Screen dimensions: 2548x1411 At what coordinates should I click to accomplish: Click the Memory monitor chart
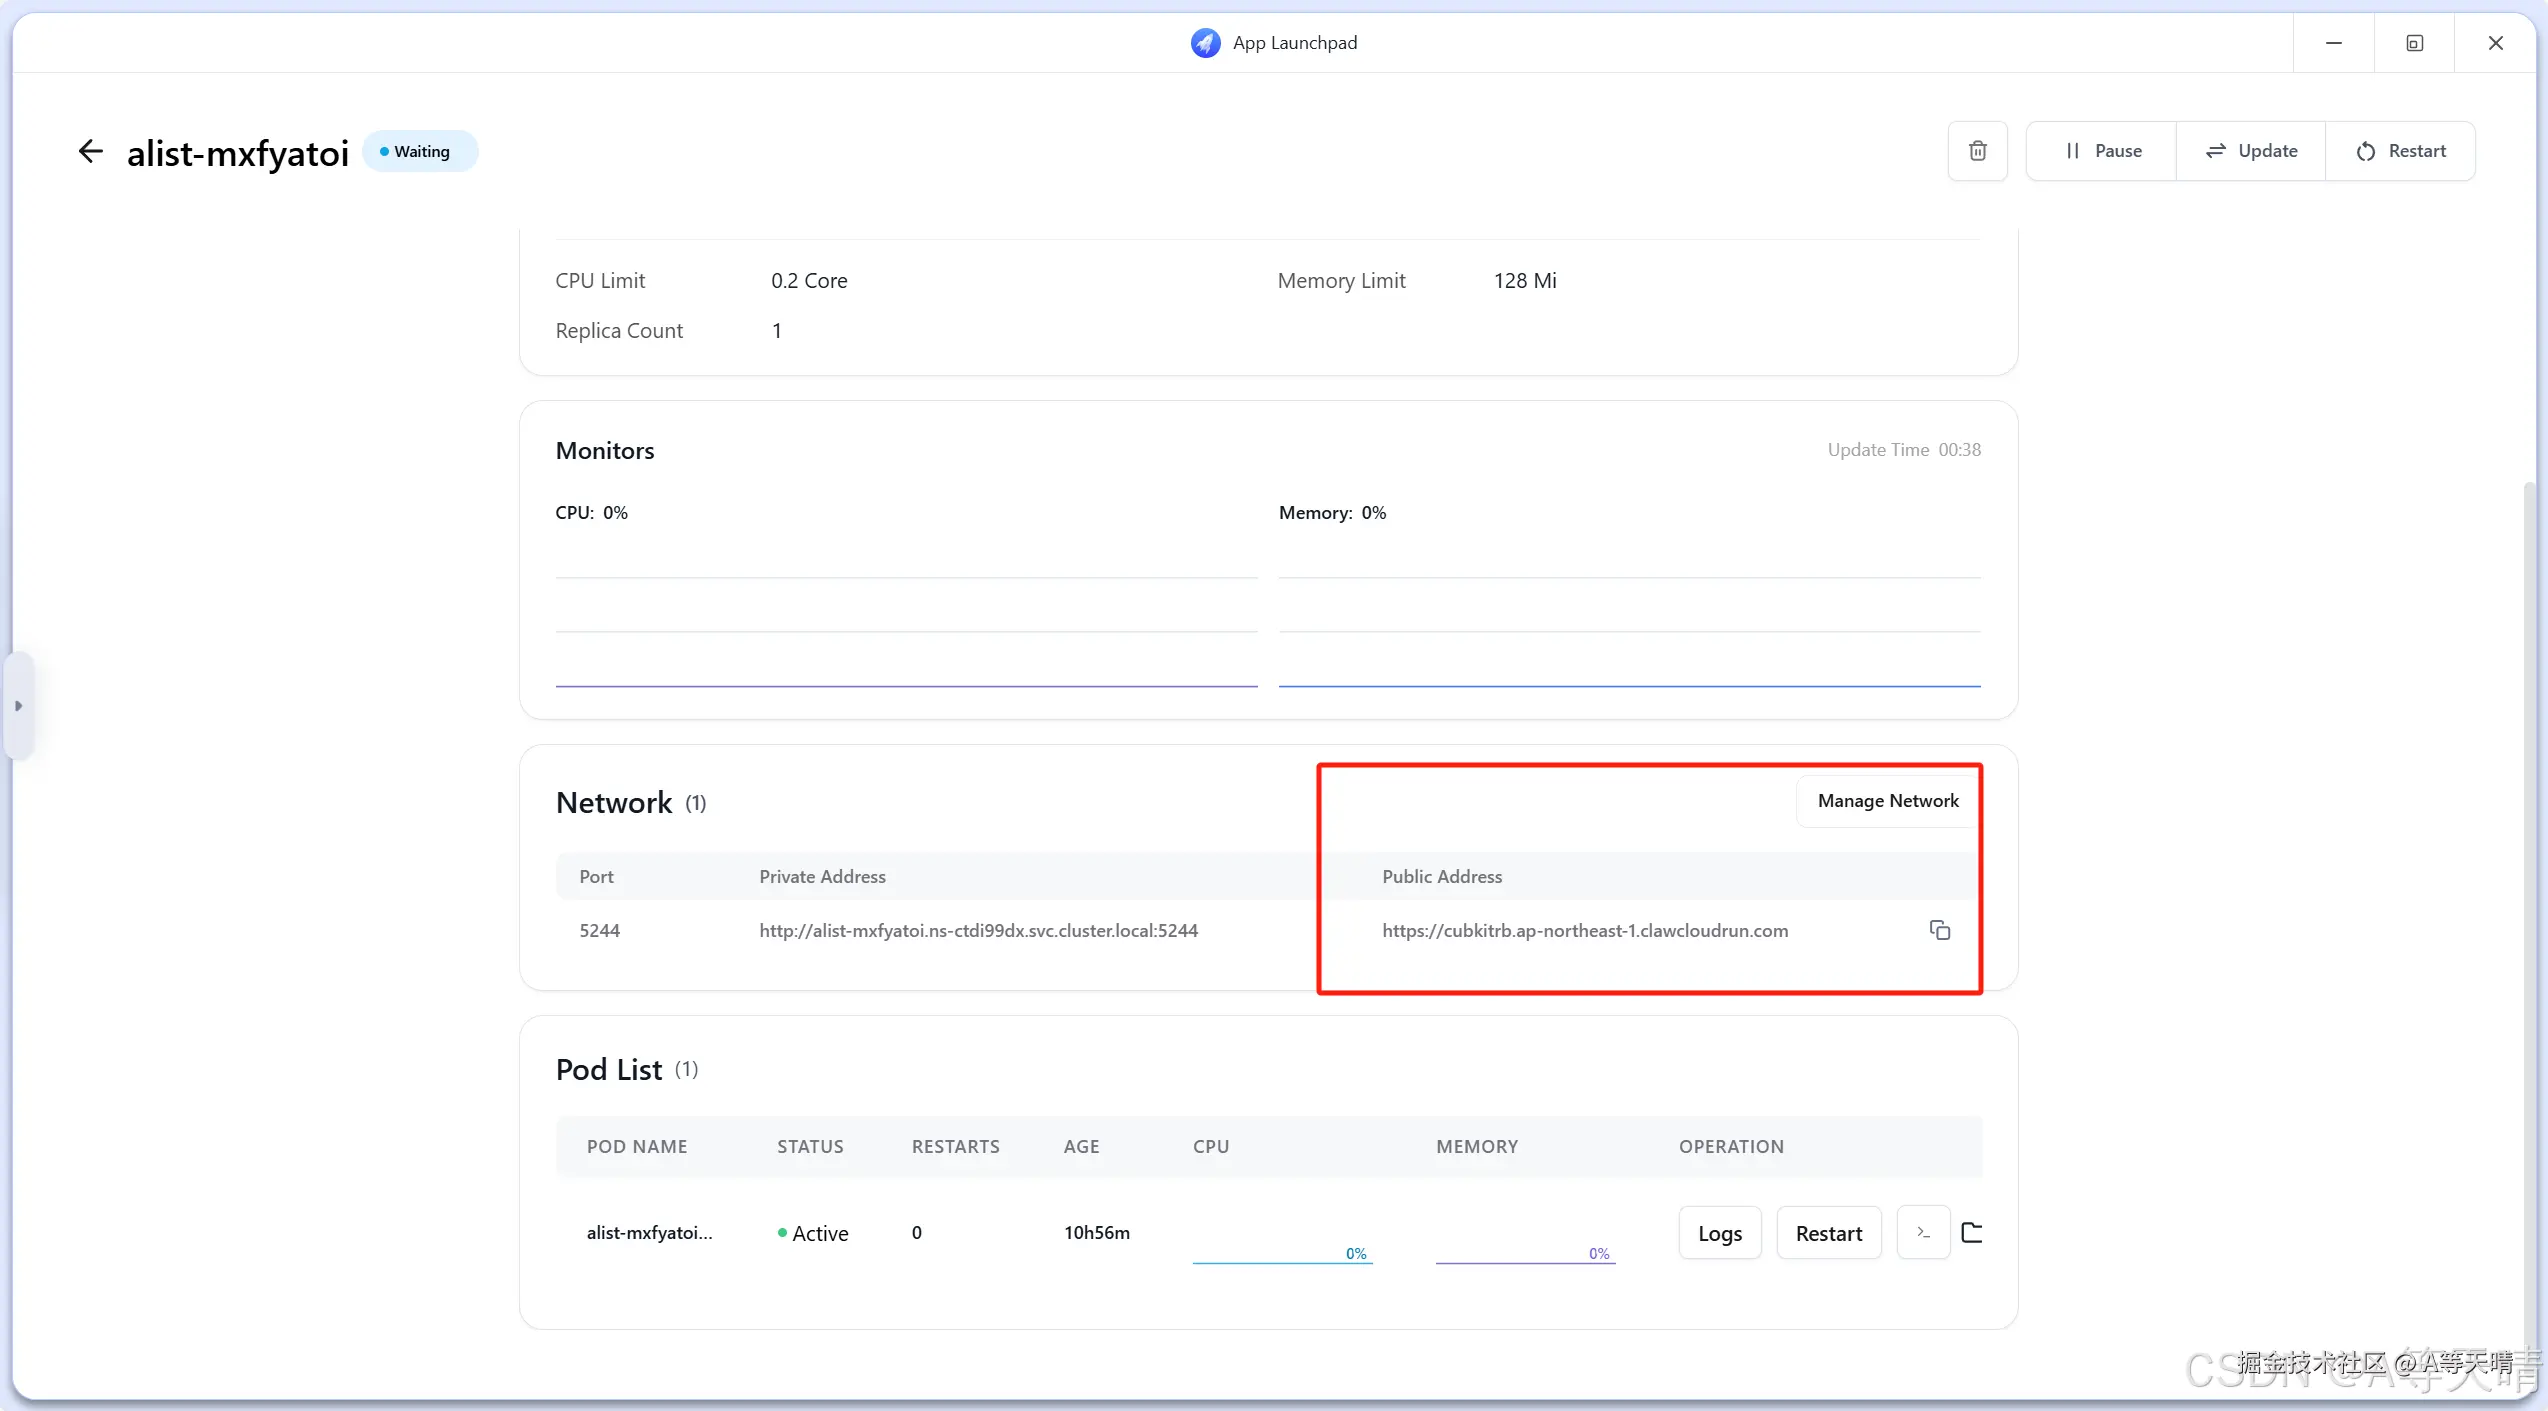pos(1629,631)
